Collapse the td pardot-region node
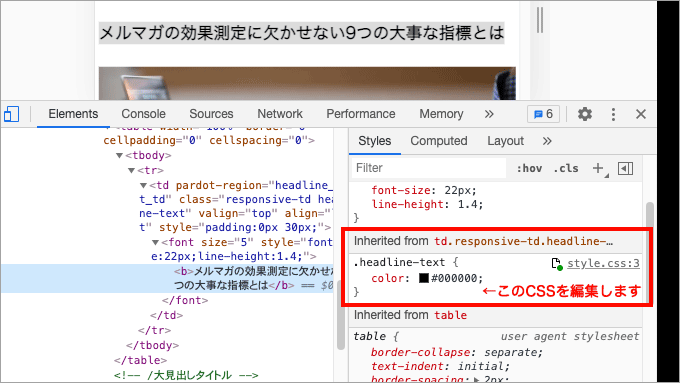The width and height of the screenshot is (680, 383). pyautogui.click(x=143, y=186)
